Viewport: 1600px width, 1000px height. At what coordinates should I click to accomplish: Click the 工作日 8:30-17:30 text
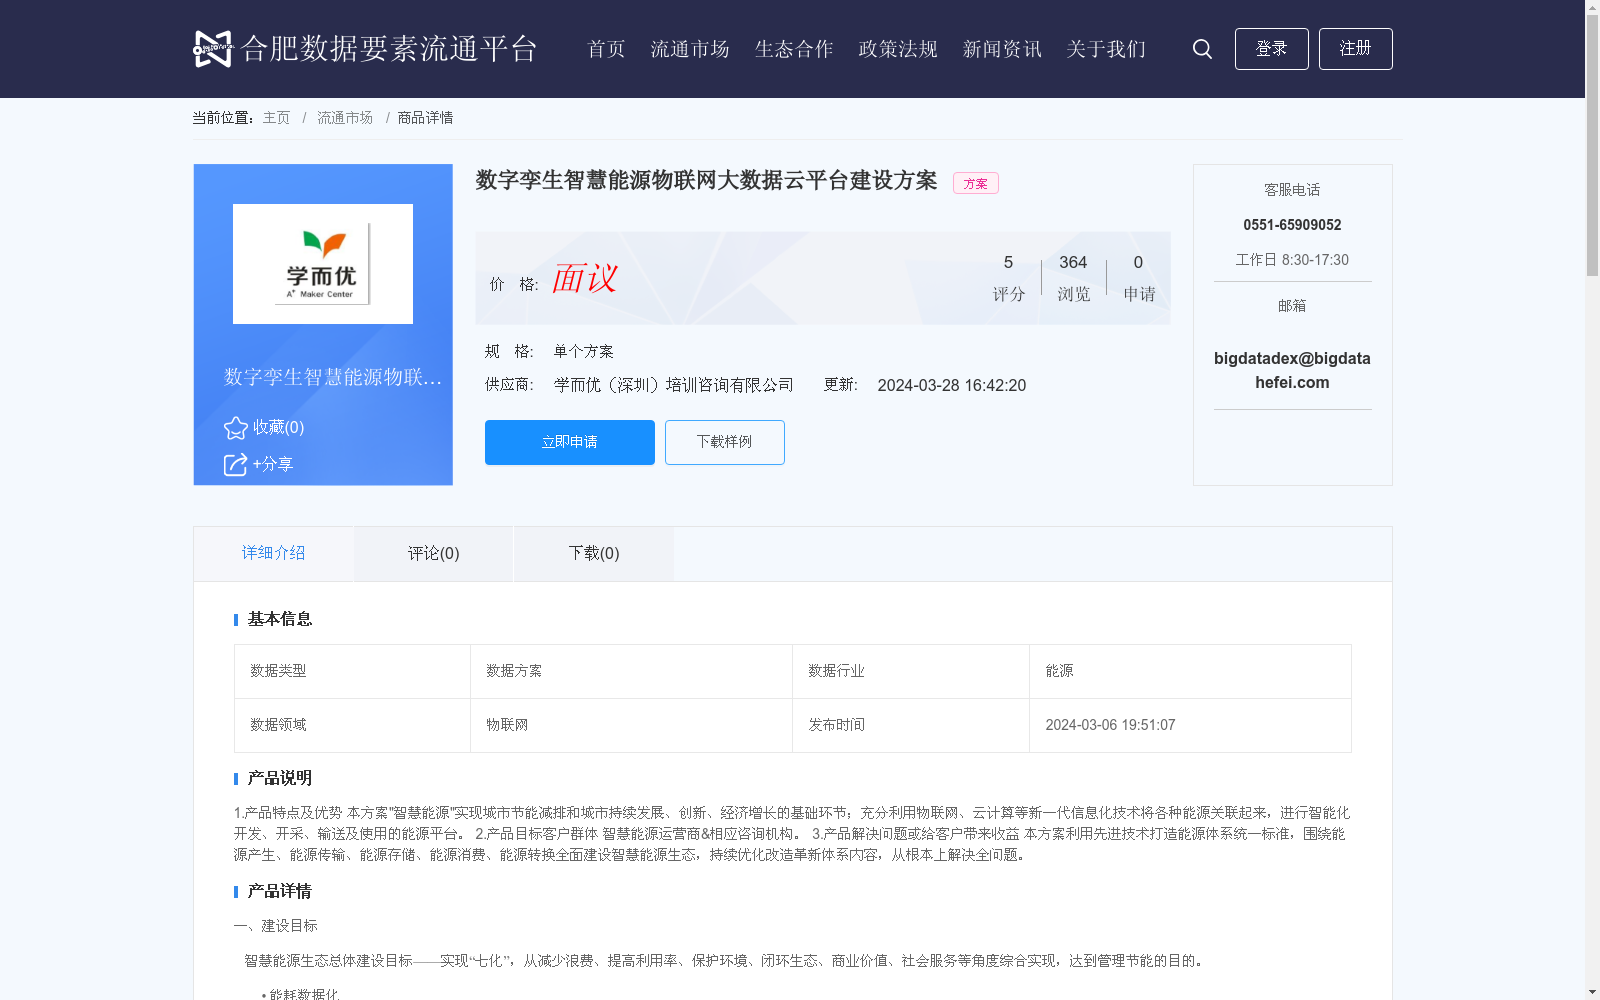1292,260
